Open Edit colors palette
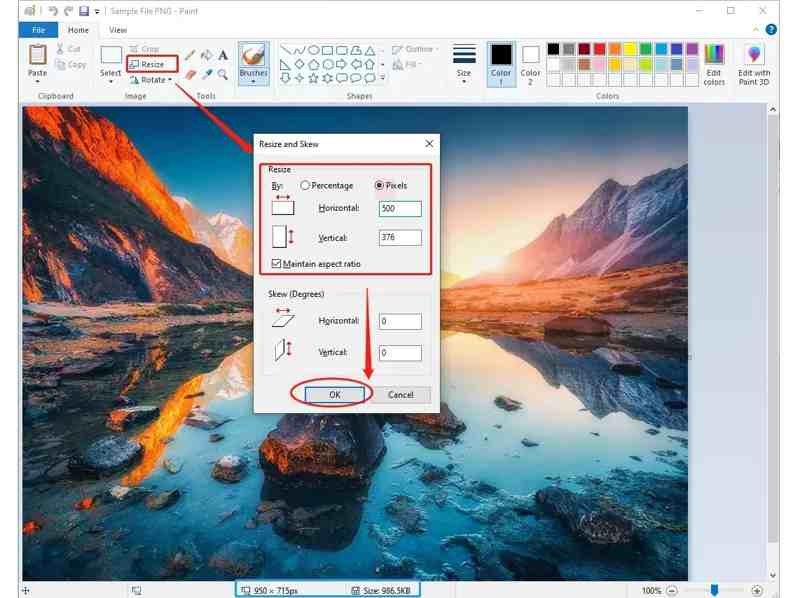The image size is (800, 598). click(714, 63)
